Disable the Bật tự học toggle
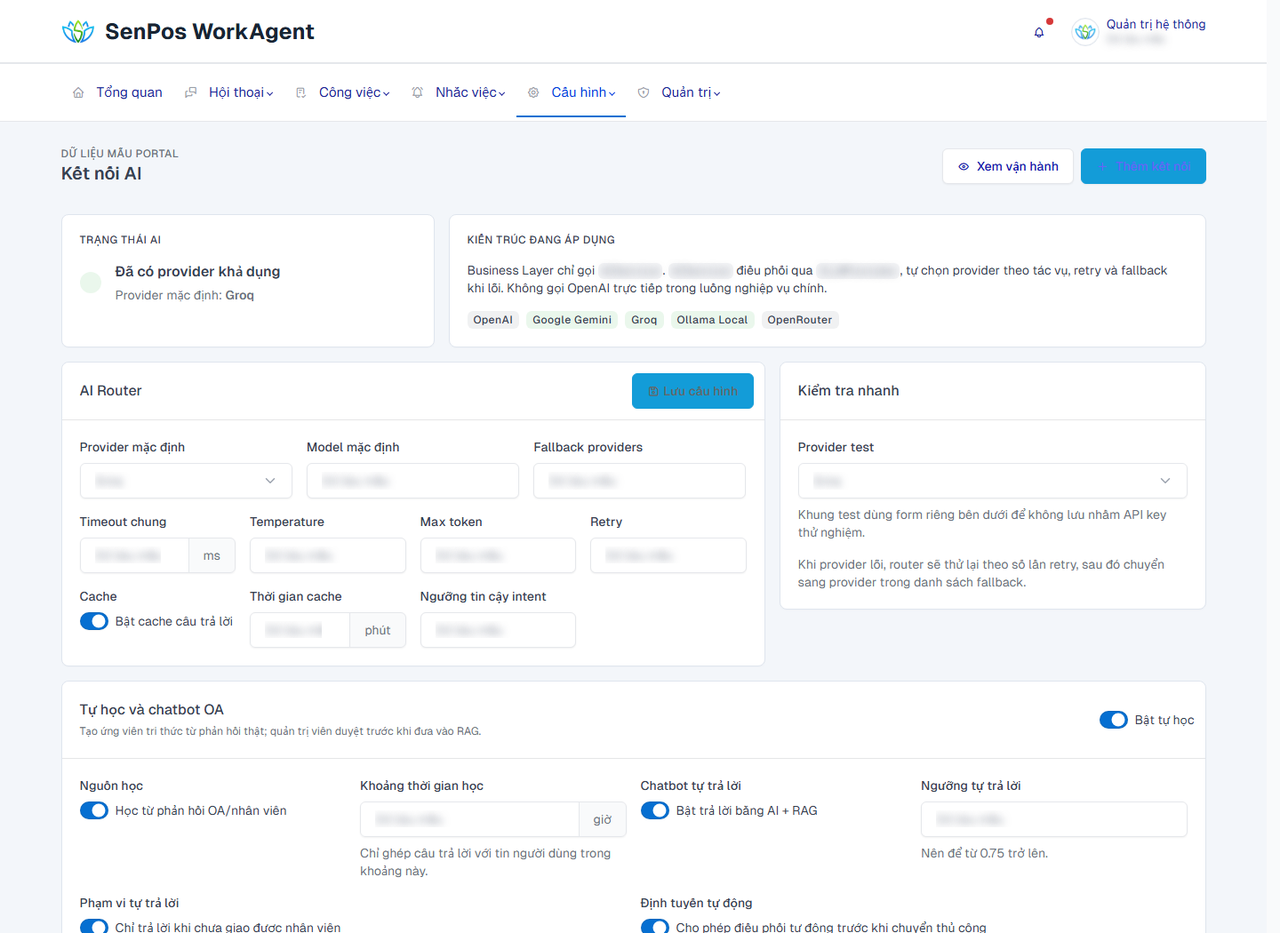Screen dimensions: 1280x933 pyautogui.click(x=1113, y=720)
